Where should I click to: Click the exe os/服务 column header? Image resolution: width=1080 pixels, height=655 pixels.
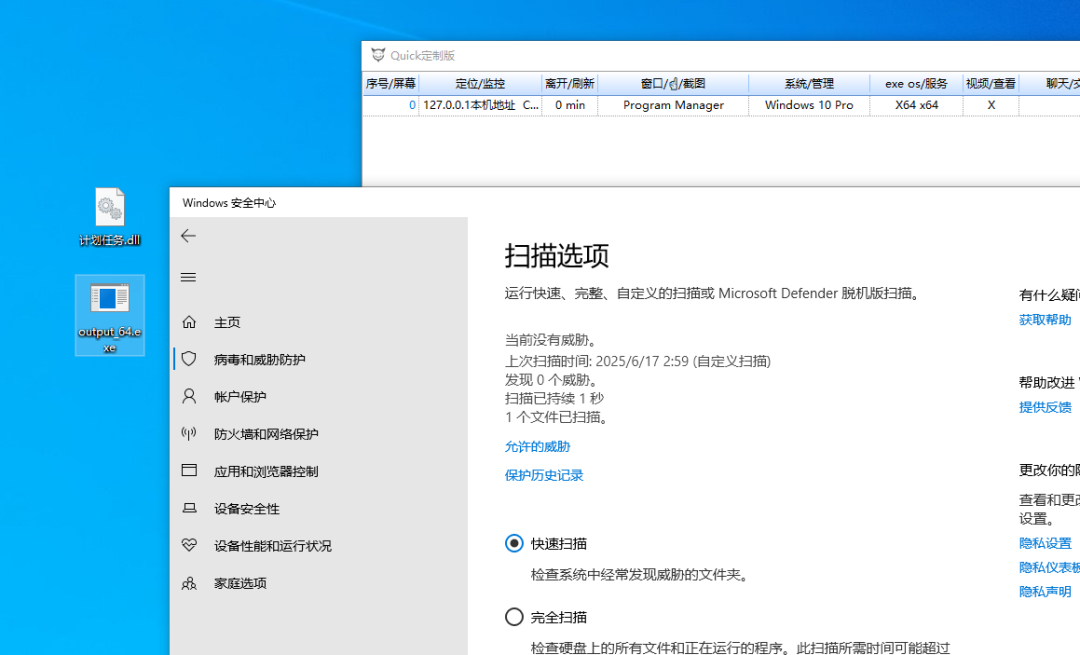916,83
